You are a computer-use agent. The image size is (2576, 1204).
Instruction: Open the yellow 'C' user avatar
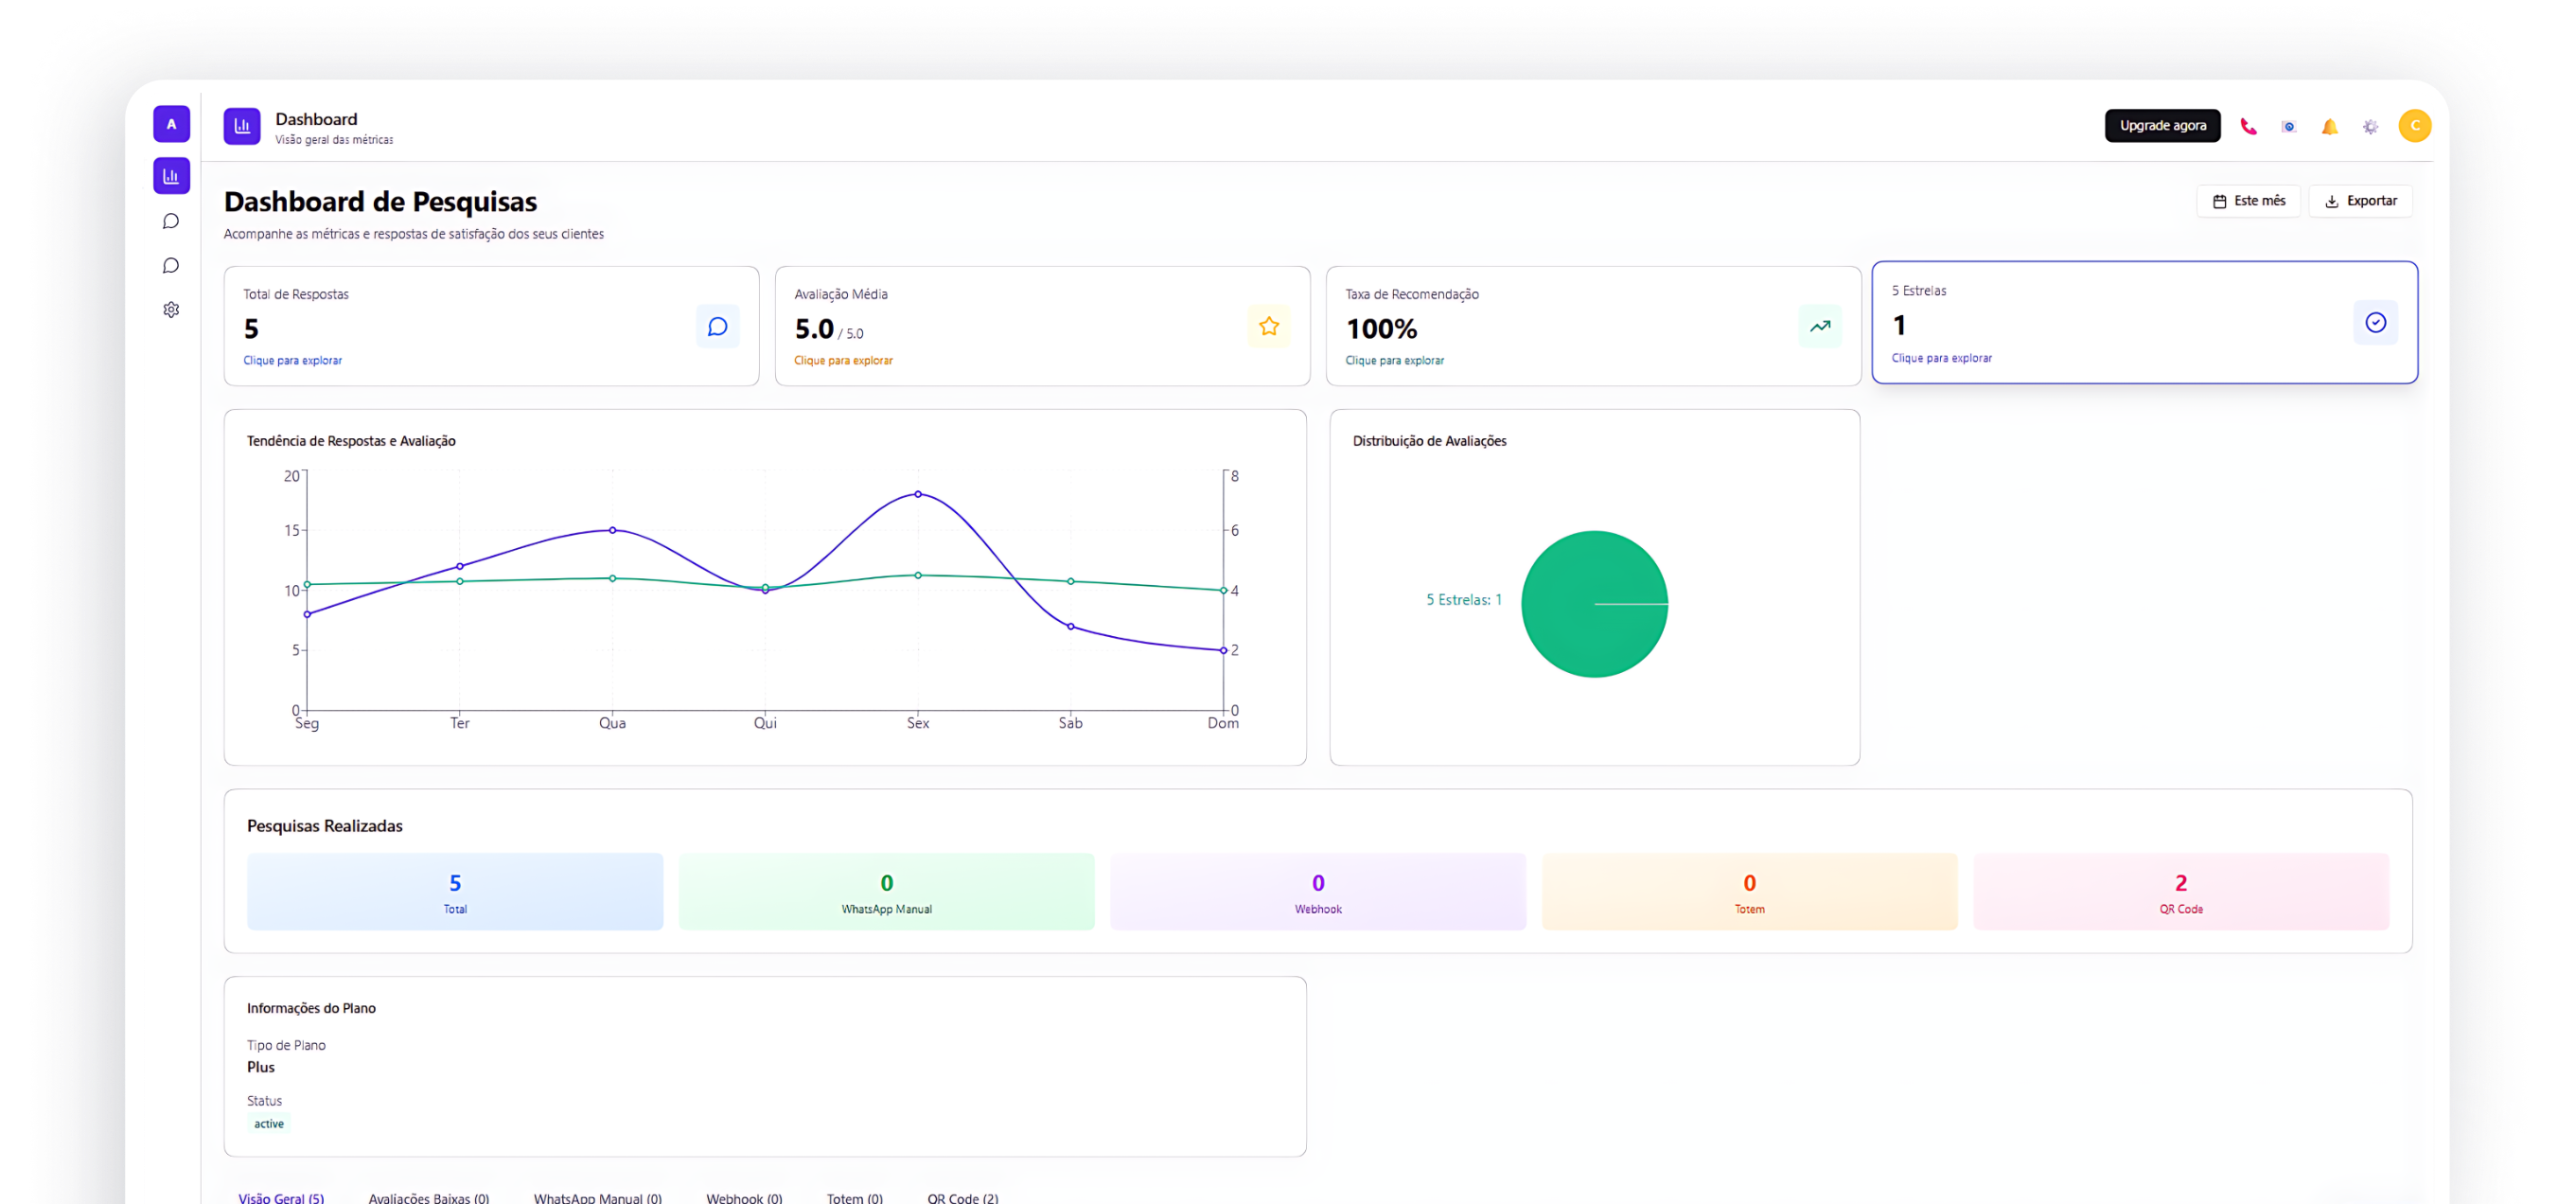(2414, 126)
